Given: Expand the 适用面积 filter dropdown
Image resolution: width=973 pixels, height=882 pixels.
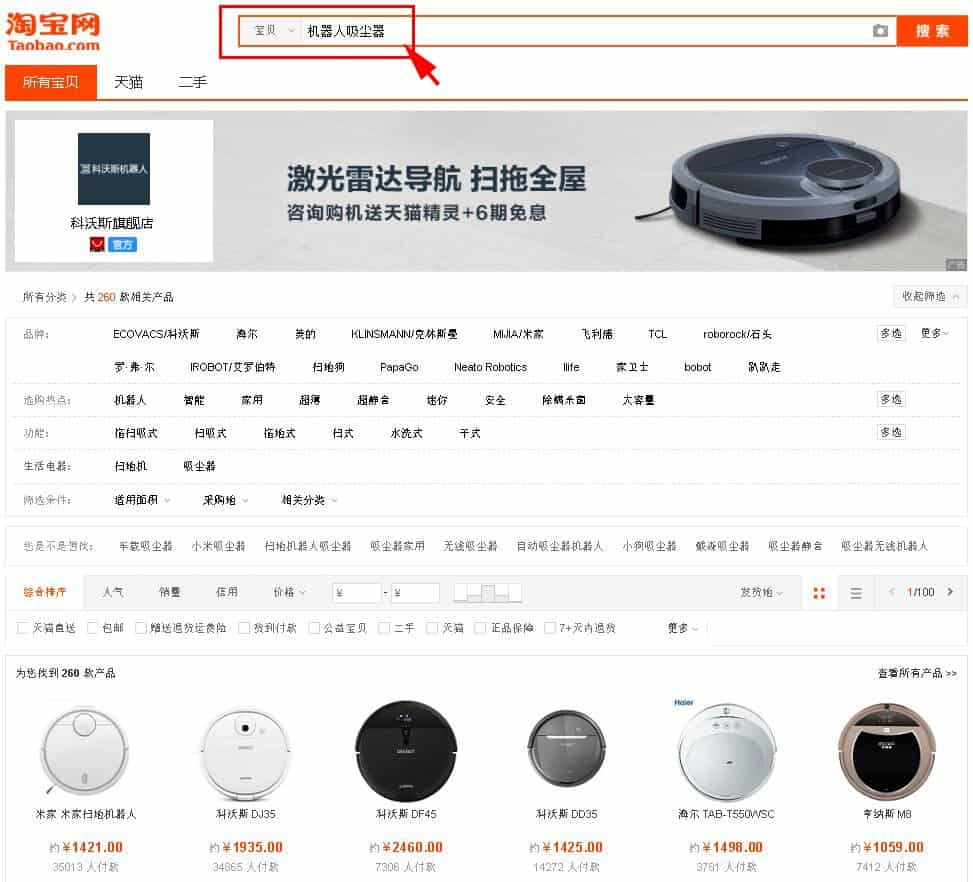Looking at the screenshot, I should 142,500.
